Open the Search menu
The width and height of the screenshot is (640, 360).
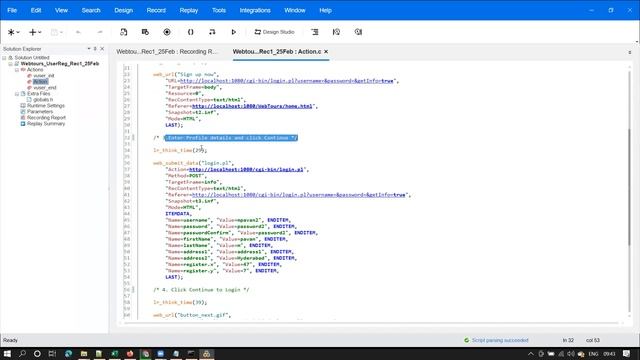(x=91, y=10)
